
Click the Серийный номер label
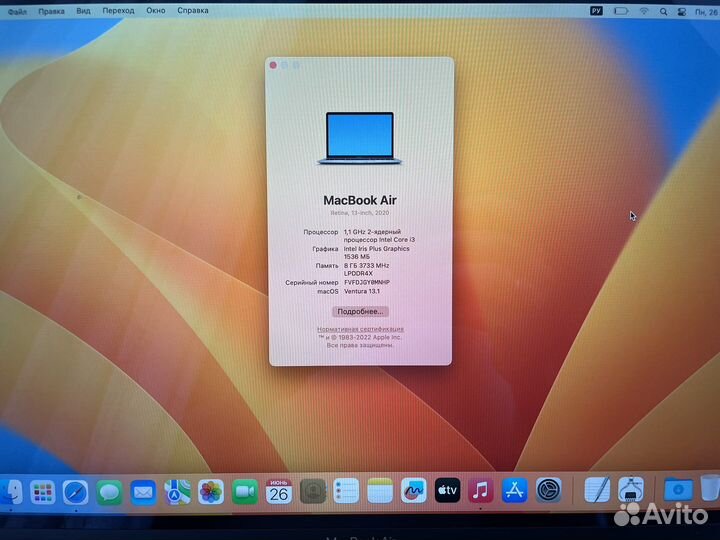(x=312, y=282)
